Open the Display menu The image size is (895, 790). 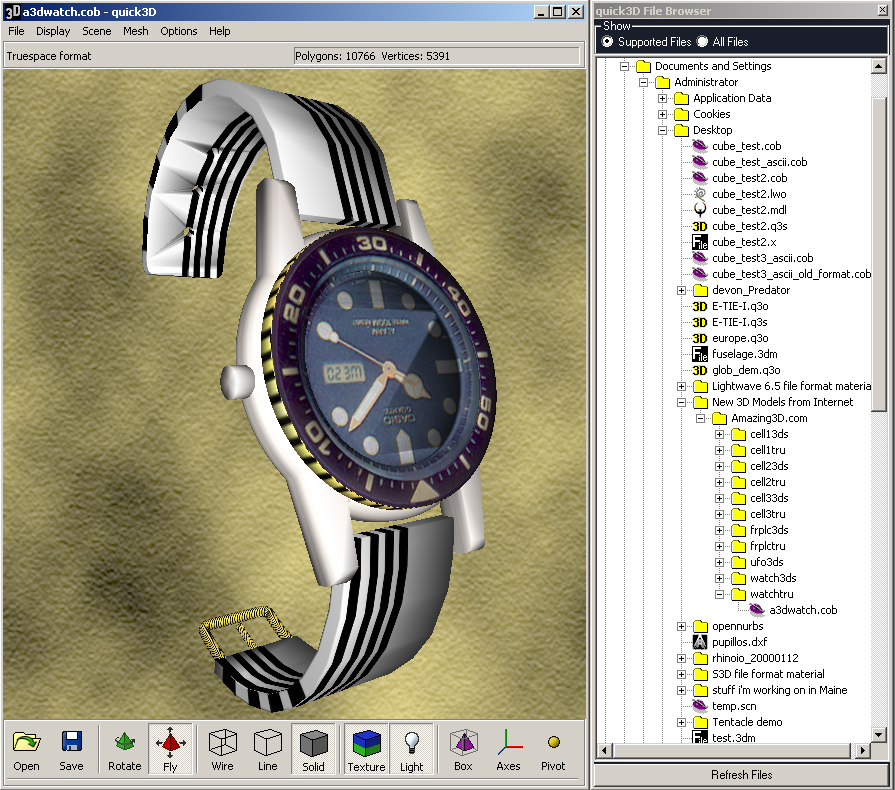[53, 31]
